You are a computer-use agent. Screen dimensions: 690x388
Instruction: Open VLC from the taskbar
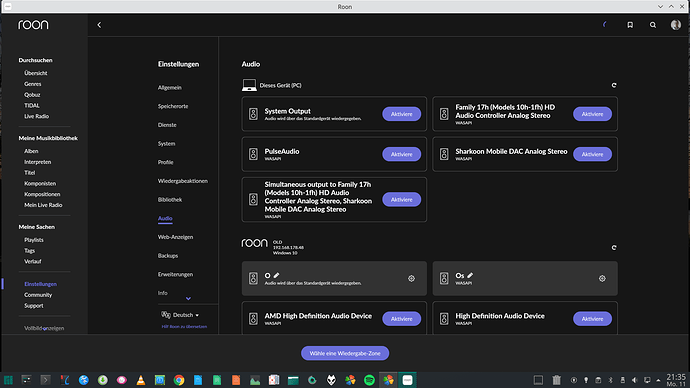coord(141,380)
